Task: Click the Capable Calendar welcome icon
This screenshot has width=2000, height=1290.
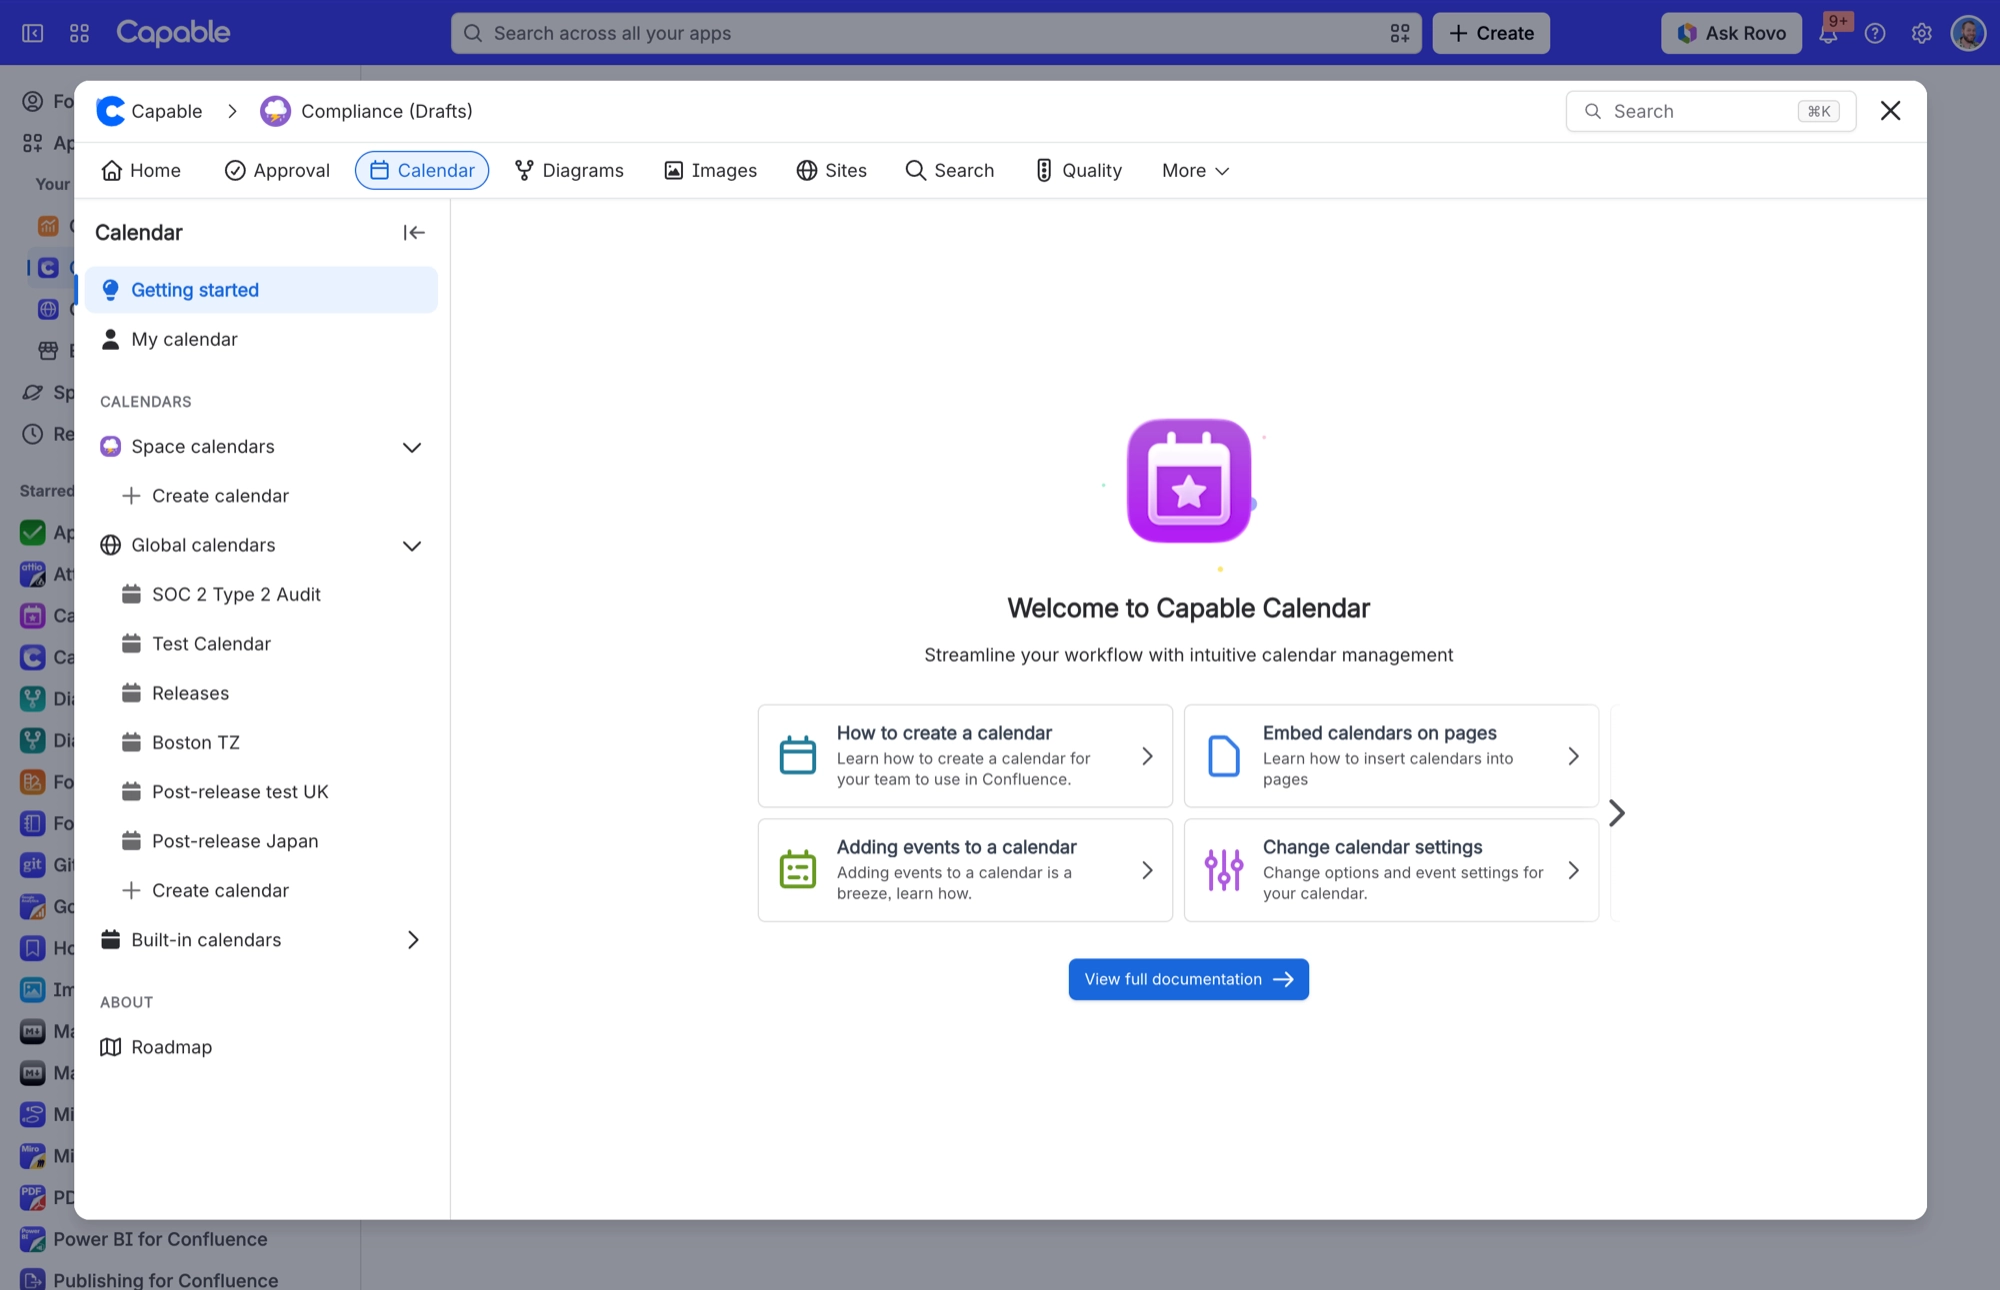Action: (x=1189, y=481)
